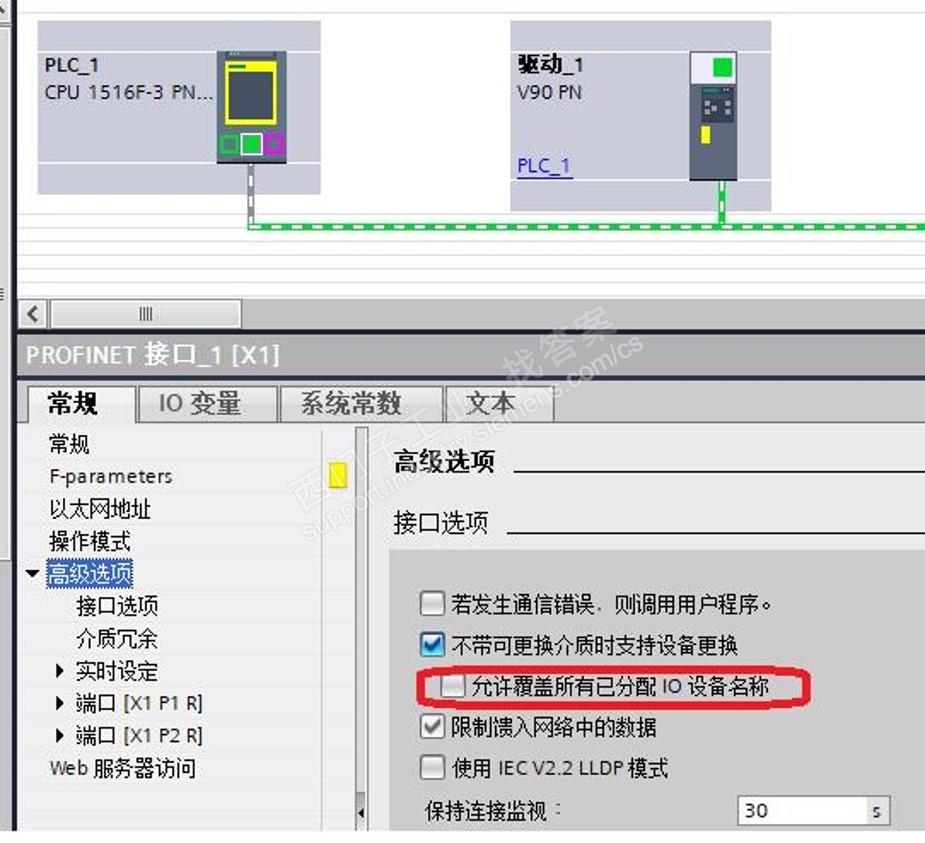Open the PLC_1 link under 驱动_1
The width and height of the screenshot is (925, 843).
tap(544, 166)
